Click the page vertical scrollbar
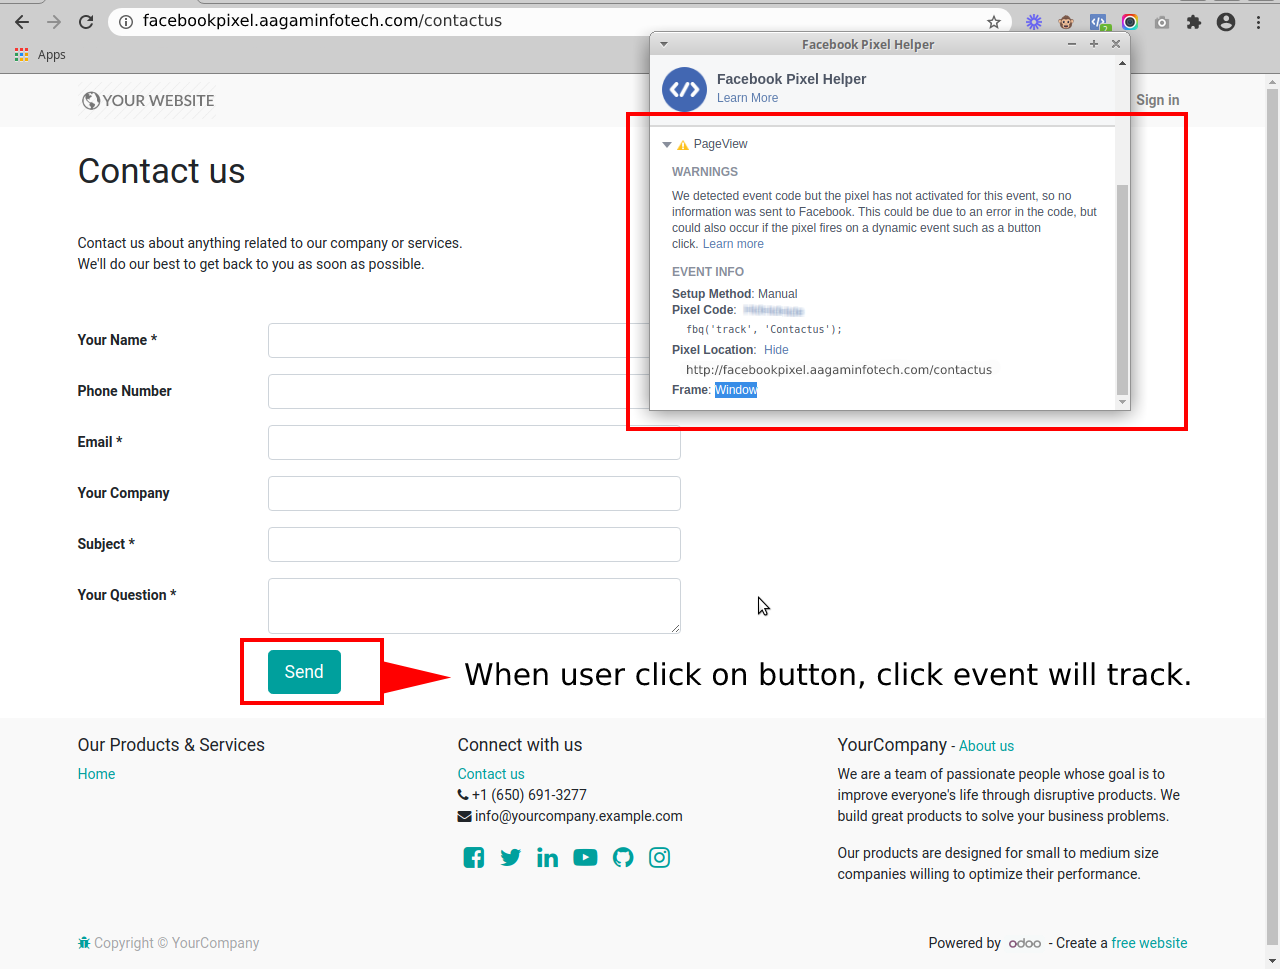This screenshot has width=1280, height=969. point(1272,515)
